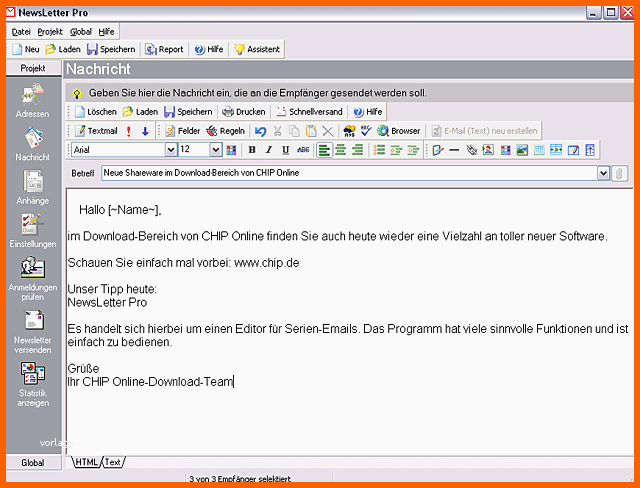Open the Projekt menu
Image resolution: width=640 pixels, height=488 pixels.
click(50, 32)
